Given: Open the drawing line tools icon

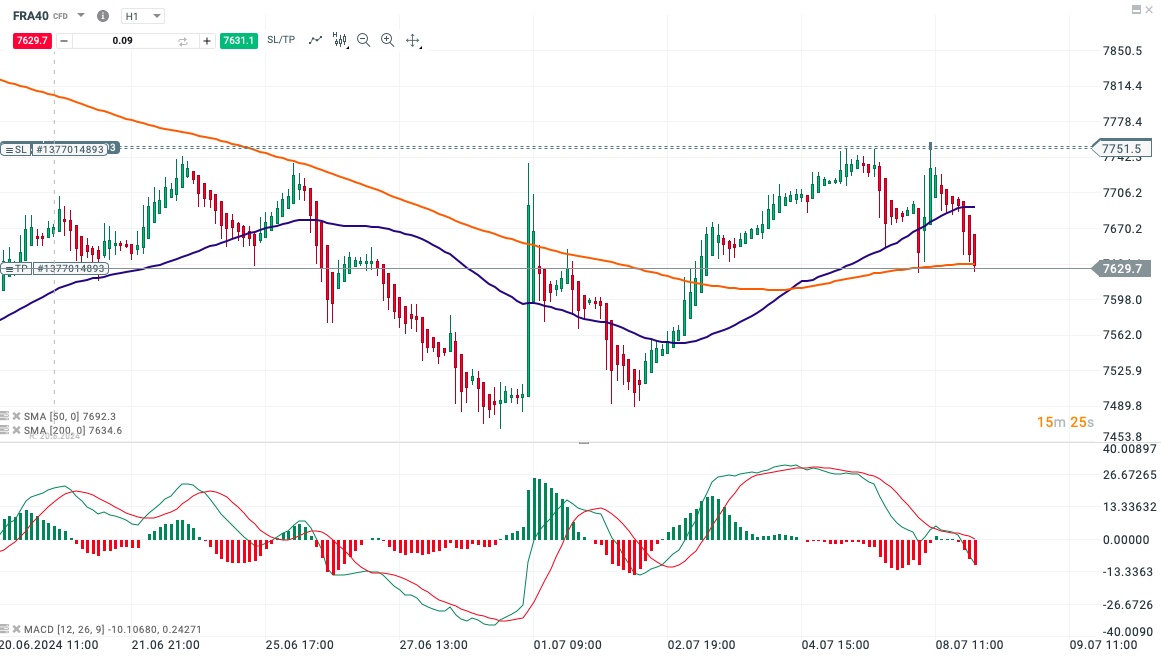Looking at the screenshot, I should (x=316, y=40).
